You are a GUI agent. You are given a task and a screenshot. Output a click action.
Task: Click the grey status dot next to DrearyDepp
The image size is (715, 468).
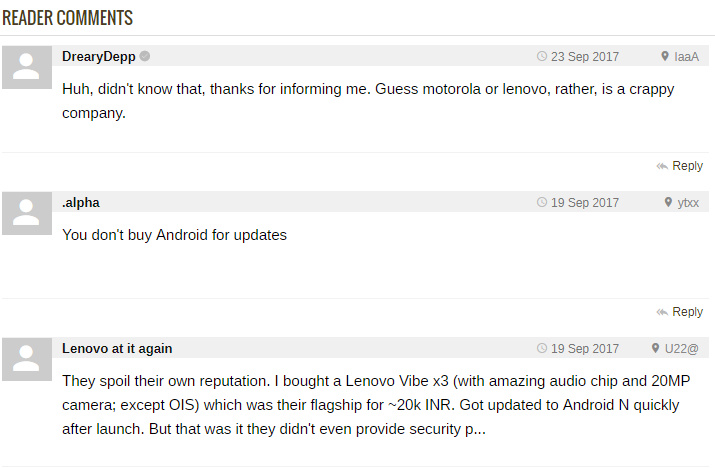145,56
